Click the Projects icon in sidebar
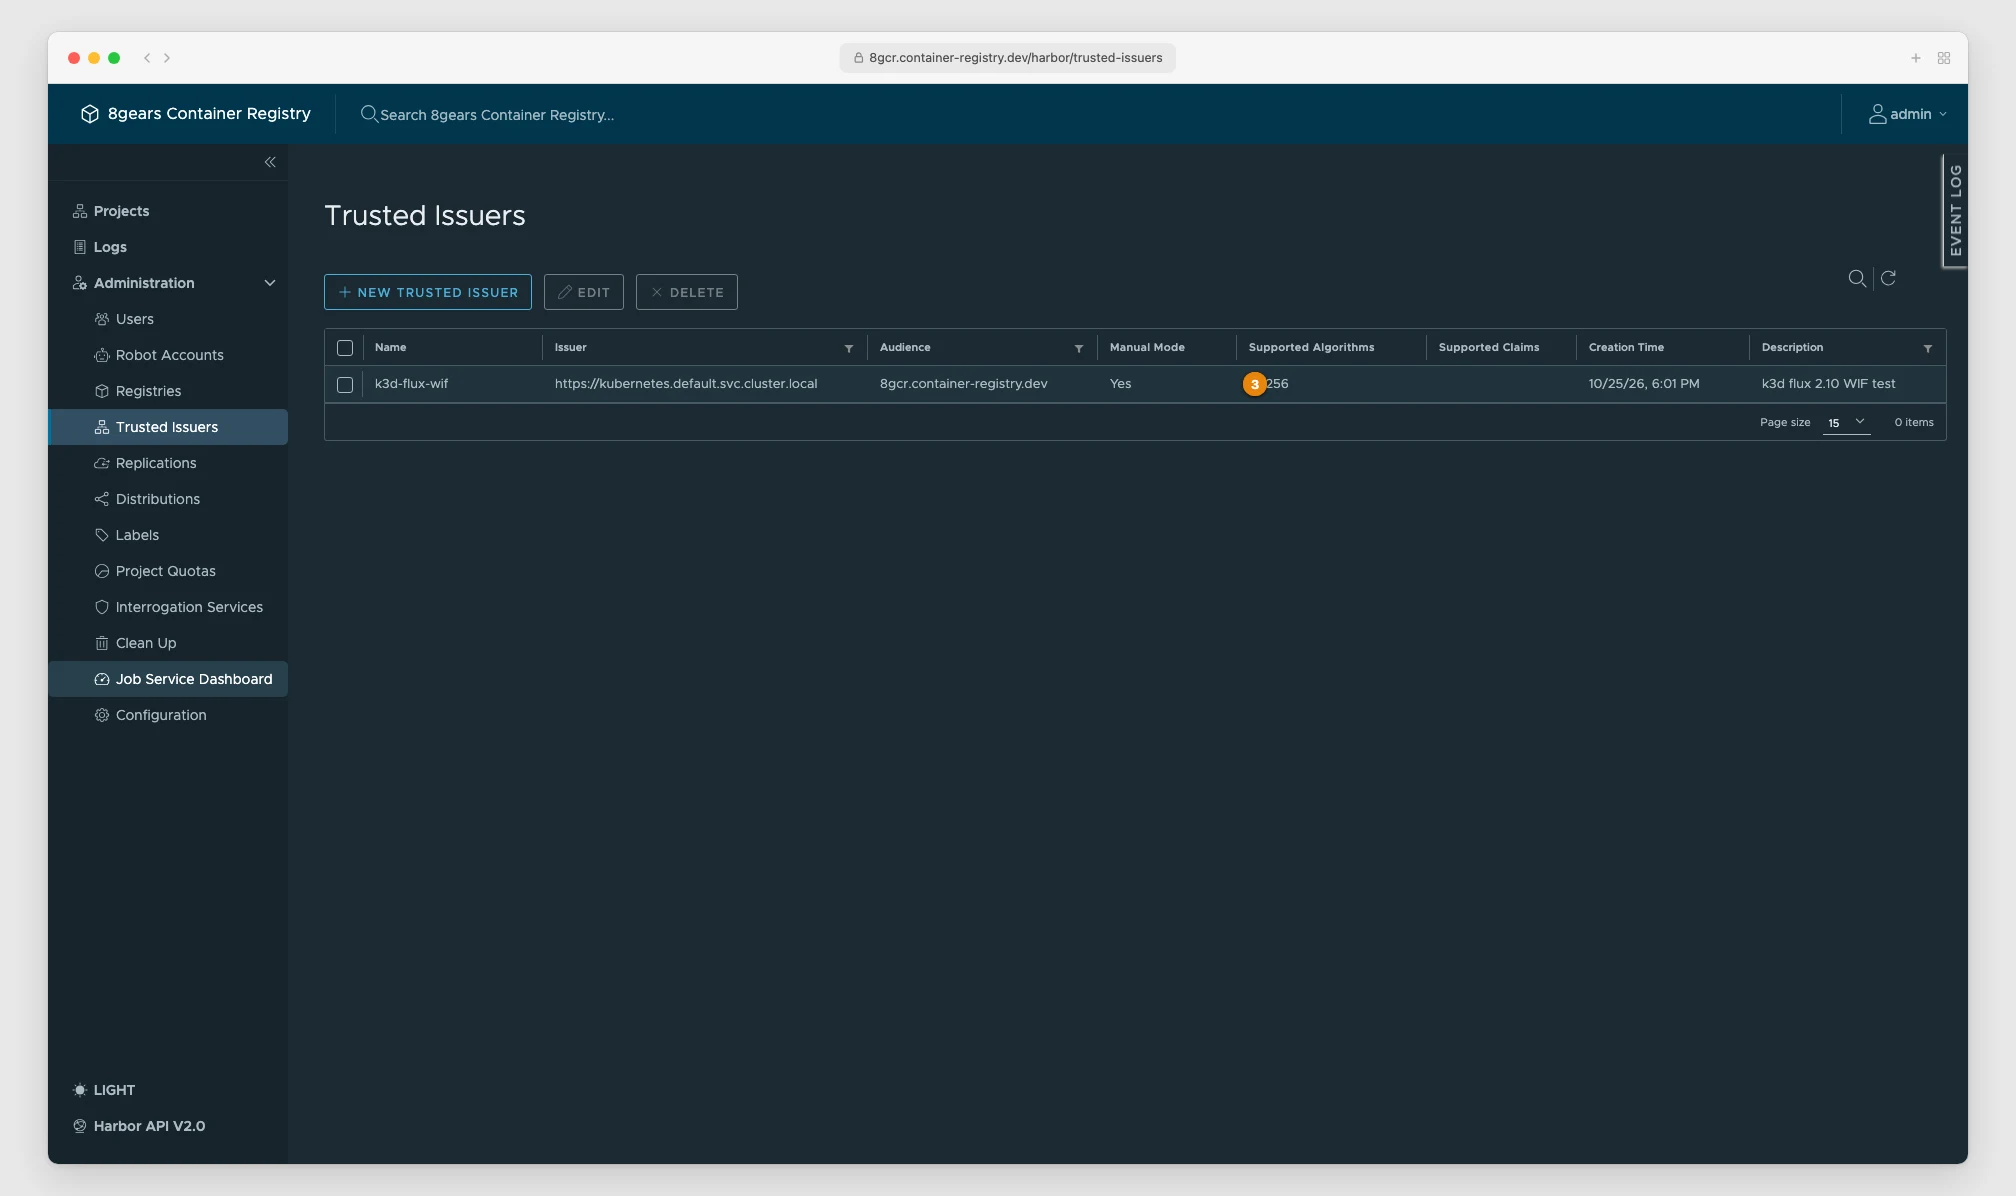 point(80,211)
